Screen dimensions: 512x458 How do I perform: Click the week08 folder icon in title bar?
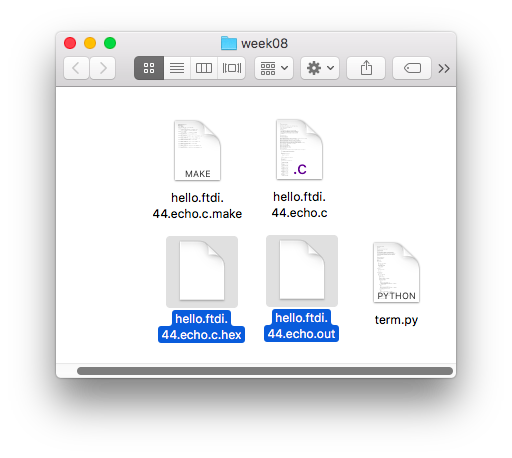tap(229, 43)
